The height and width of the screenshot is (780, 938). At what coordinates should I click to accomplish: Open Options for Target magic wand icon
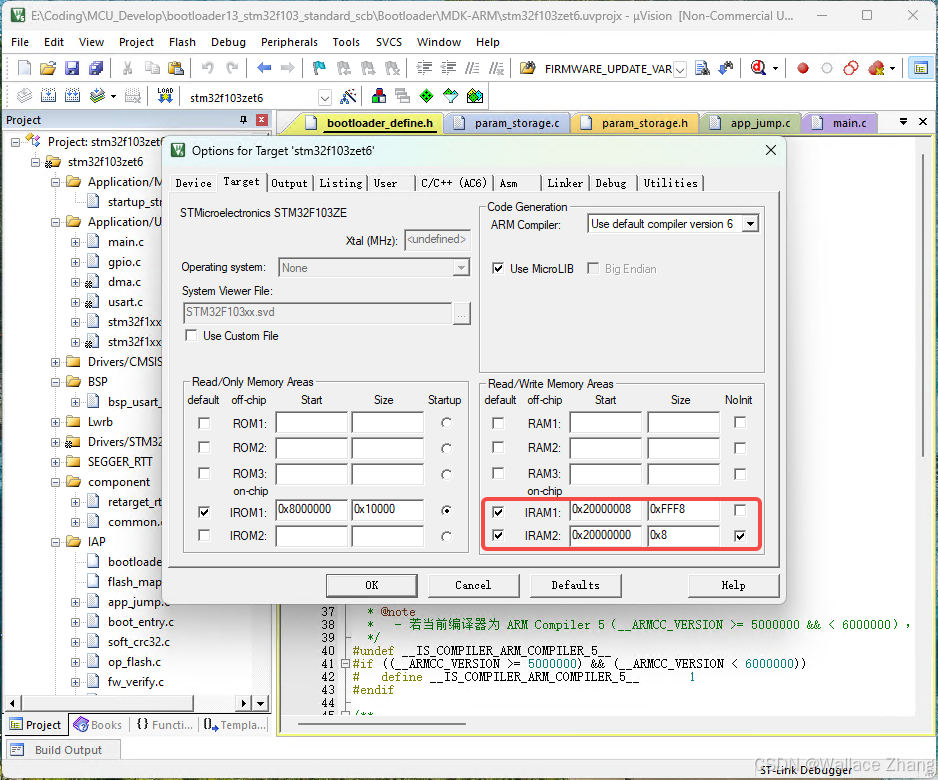pos(348,96)
